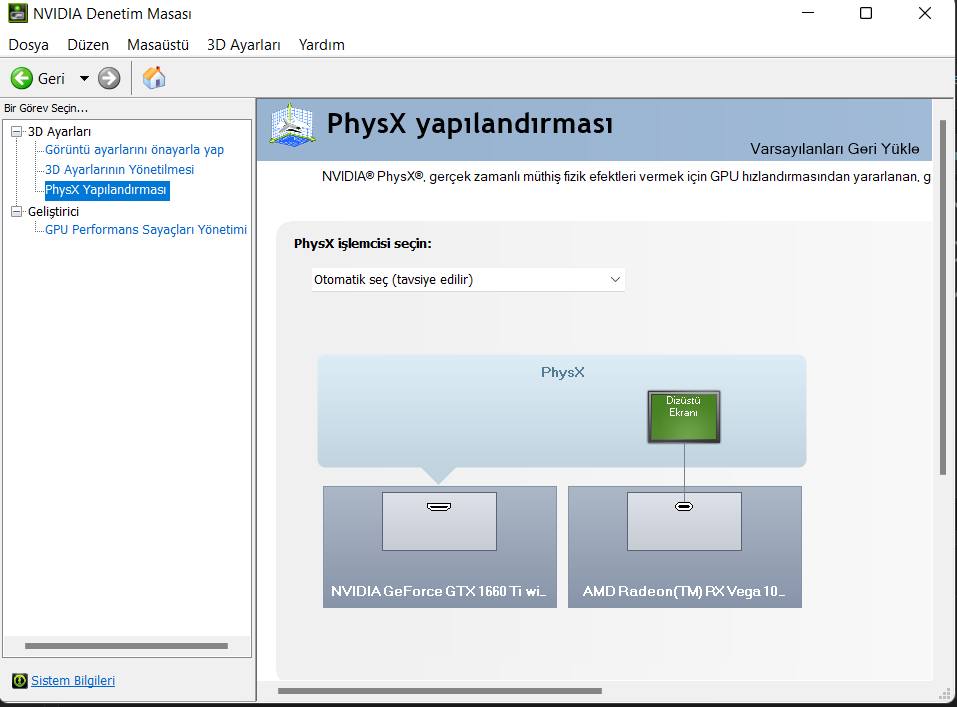Open the Masaüstü menu

click(x=158, y=45)
